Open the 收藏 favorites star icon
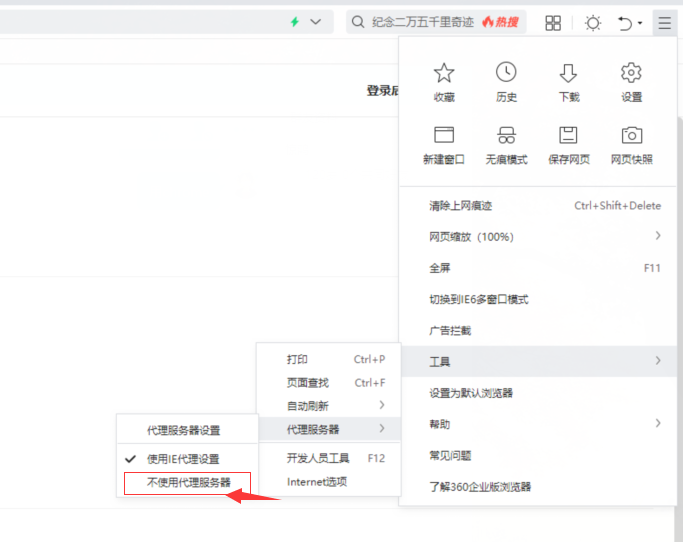Viewport: 683px width, 542px height. click(x=444, y=73)
